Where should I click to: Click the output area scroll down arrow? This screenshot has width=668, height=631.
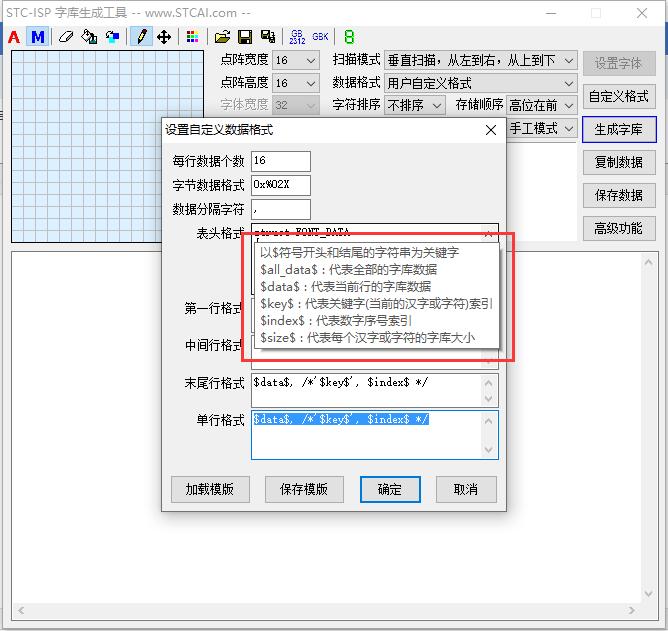click(x=648, y=594)
